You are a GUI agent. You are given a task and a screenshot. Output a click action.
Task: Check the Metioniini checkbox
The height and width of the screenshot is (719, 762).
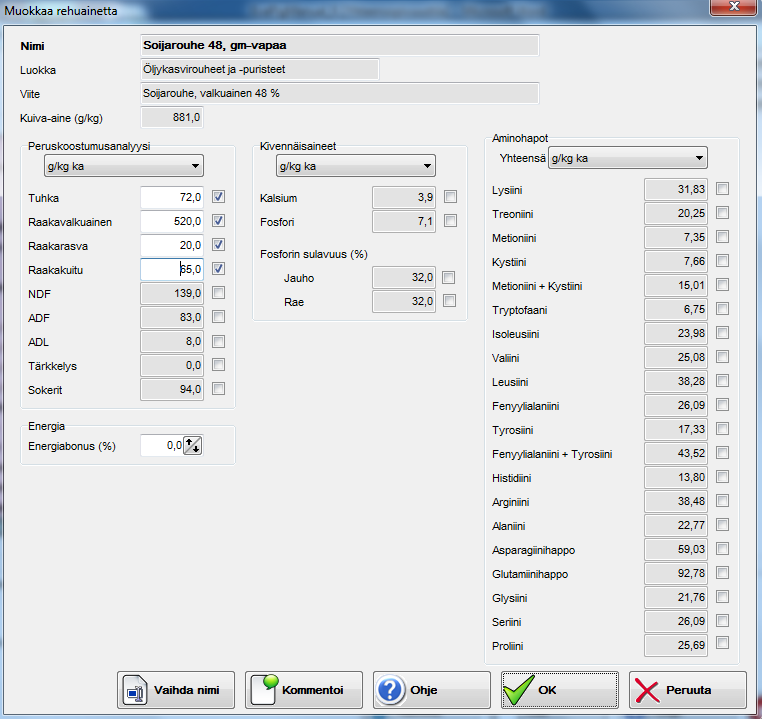pyautogui.click(x=723, y=237)
